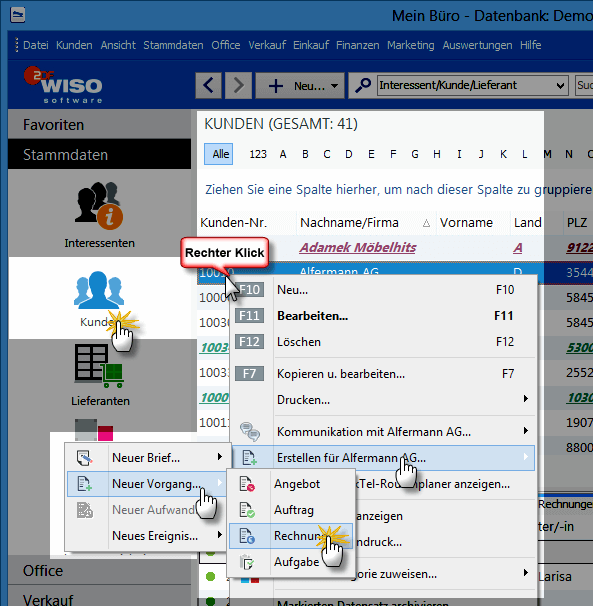Select Auftrag from the submenu

(291, 510)
